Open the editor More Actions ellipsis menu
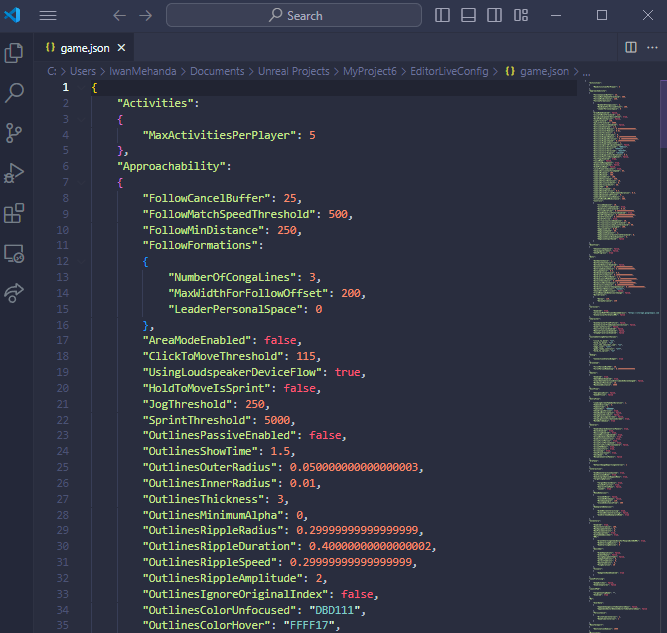667x633 pixels. pos(651,47)
